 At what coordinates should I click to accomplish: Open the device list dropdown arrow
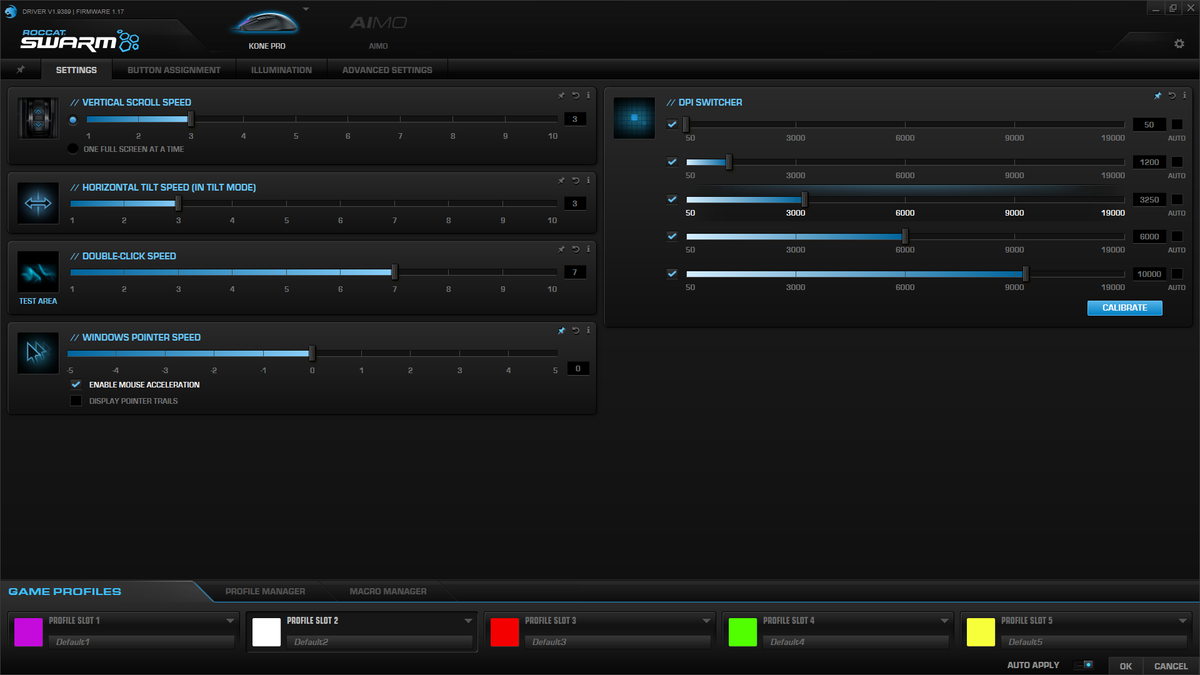tap(306, 8)
